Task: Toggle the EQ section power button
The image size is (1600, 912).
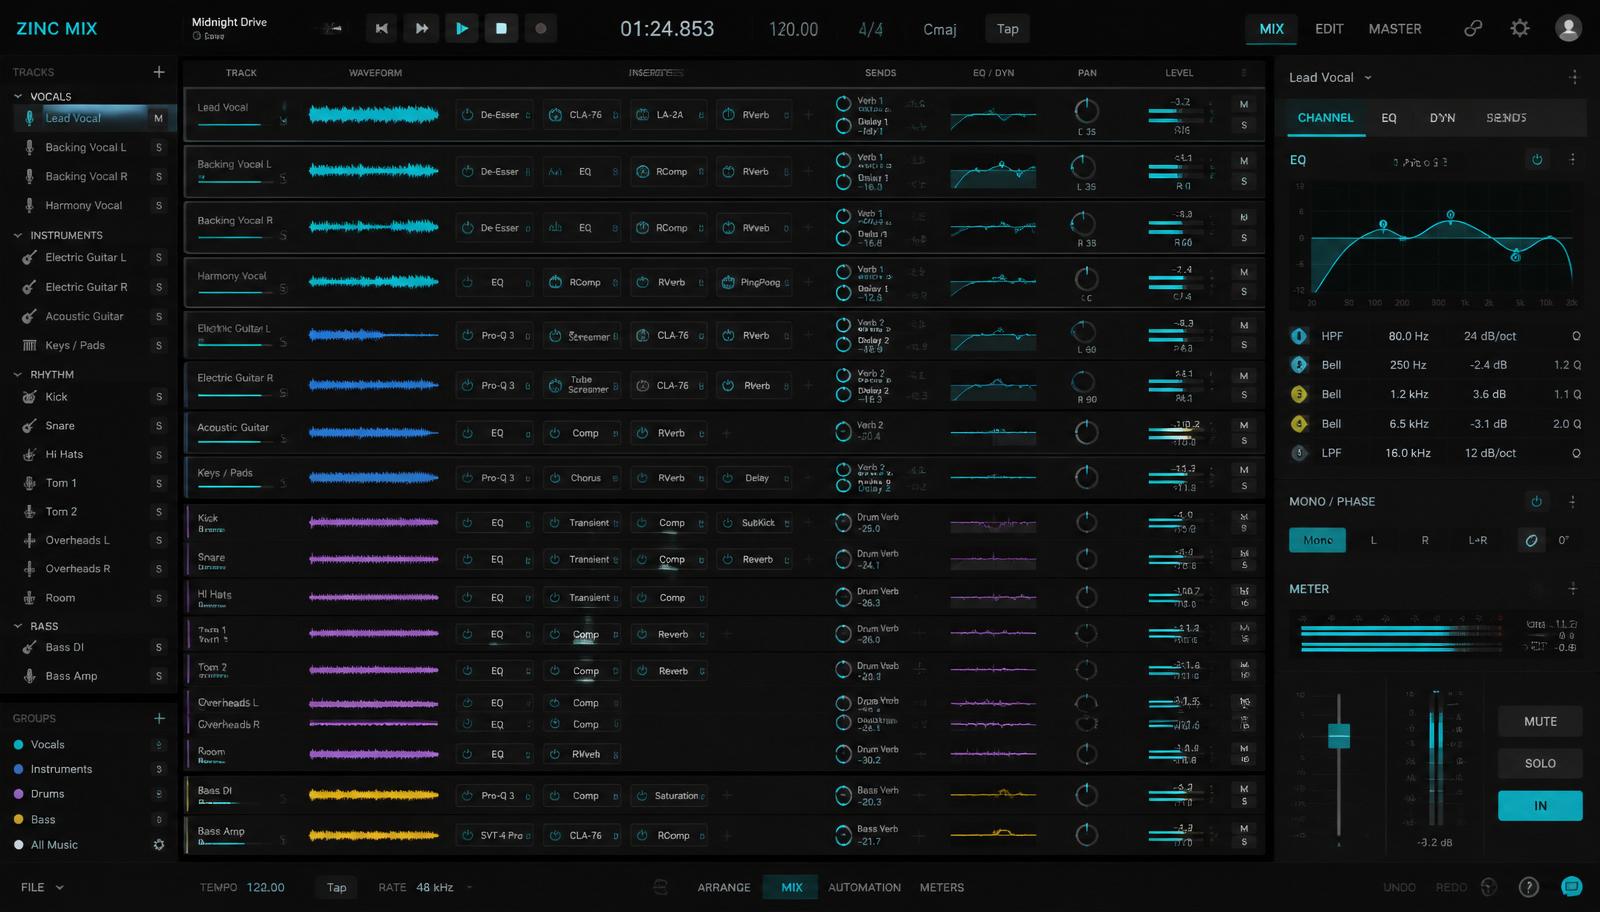Action: tap(1537, 159)
